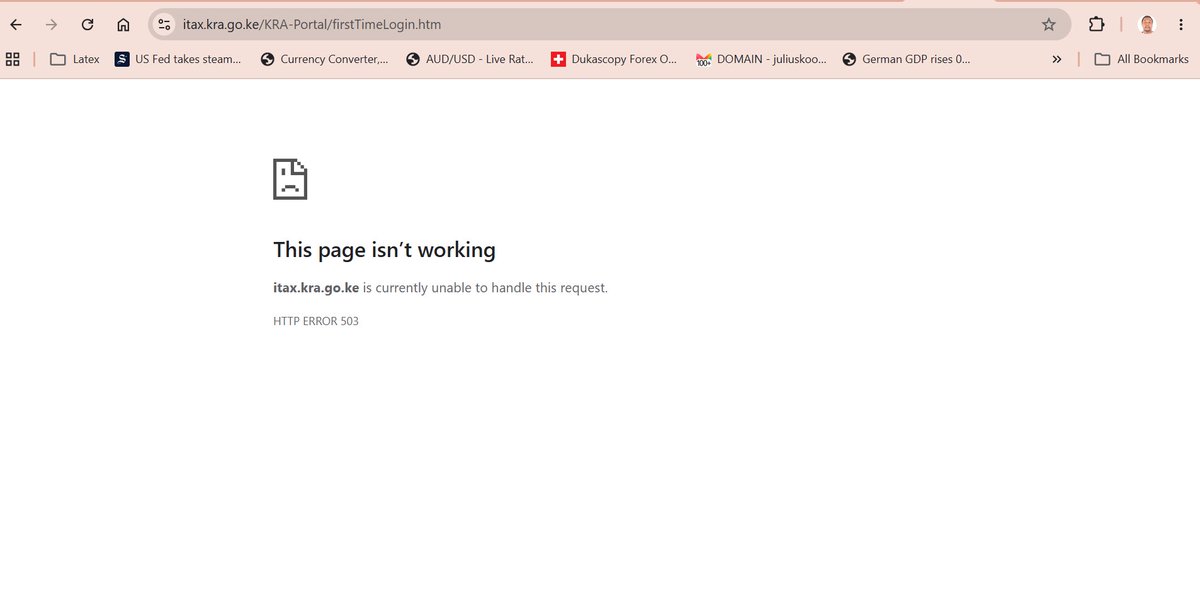Go back to the previous page
The height and width of the screenshot is (596, 1200).
[x=16, y=25]
